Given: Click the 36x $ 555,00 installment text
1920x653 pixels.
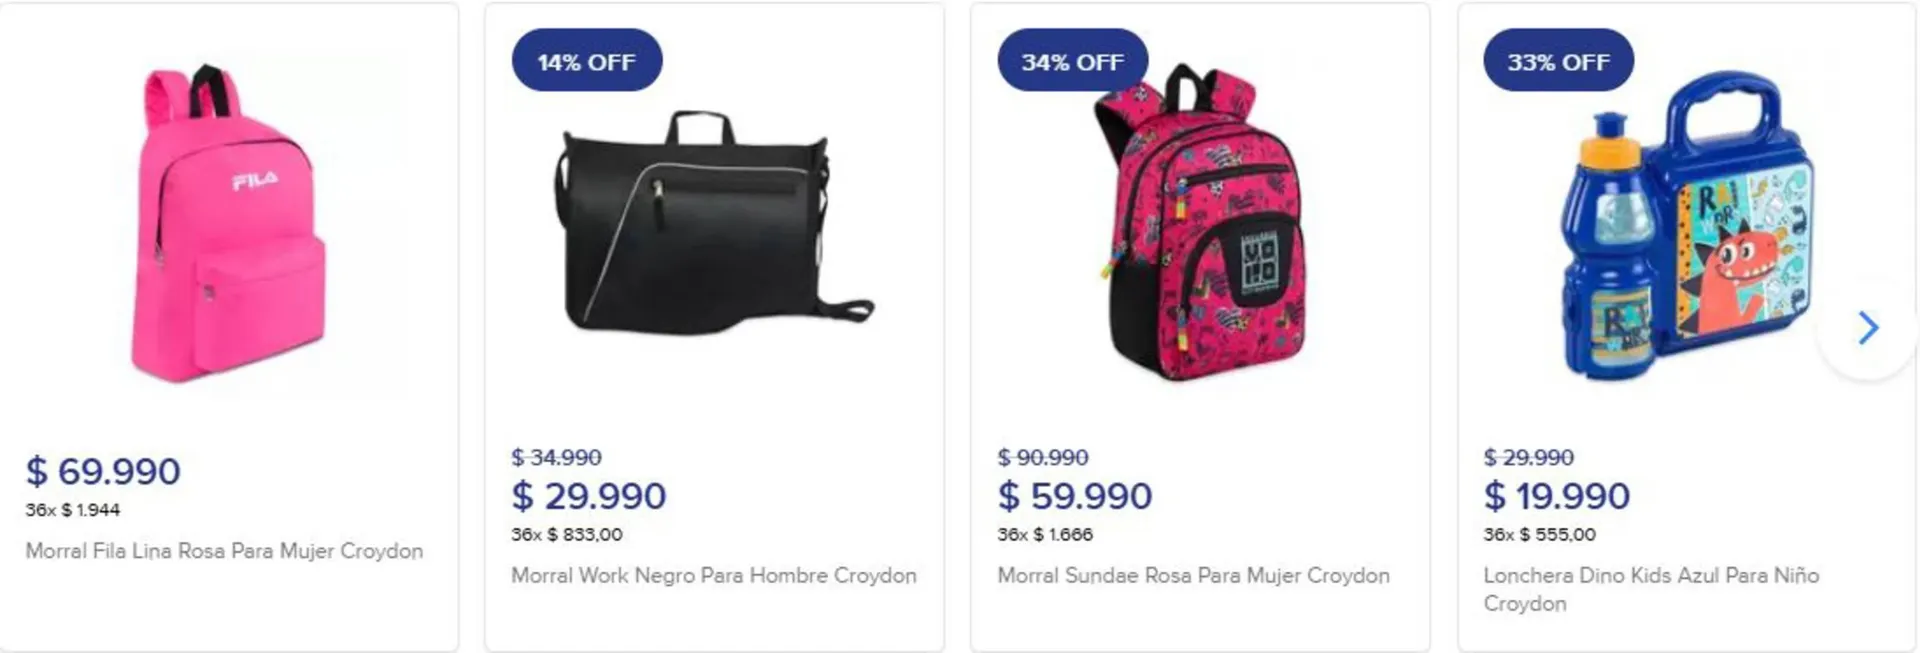Looking at the screenshot, I should (x=1539, y=535).
